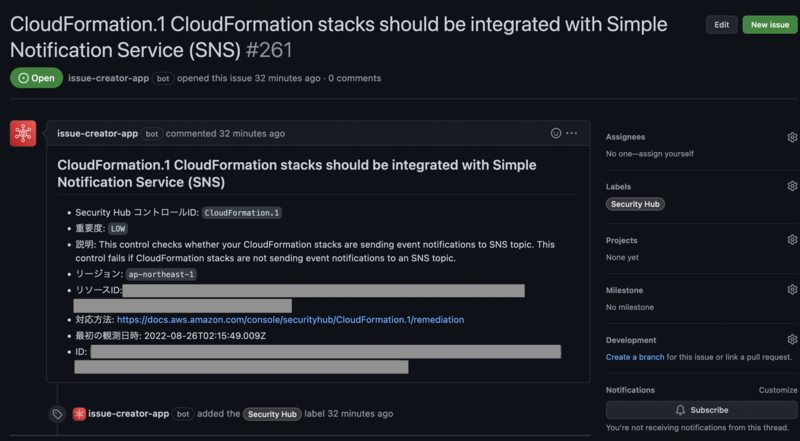
Task: Click the 2022-08-26T02:15:49.009Z timestamp text
Action: [x=205, y=336]
